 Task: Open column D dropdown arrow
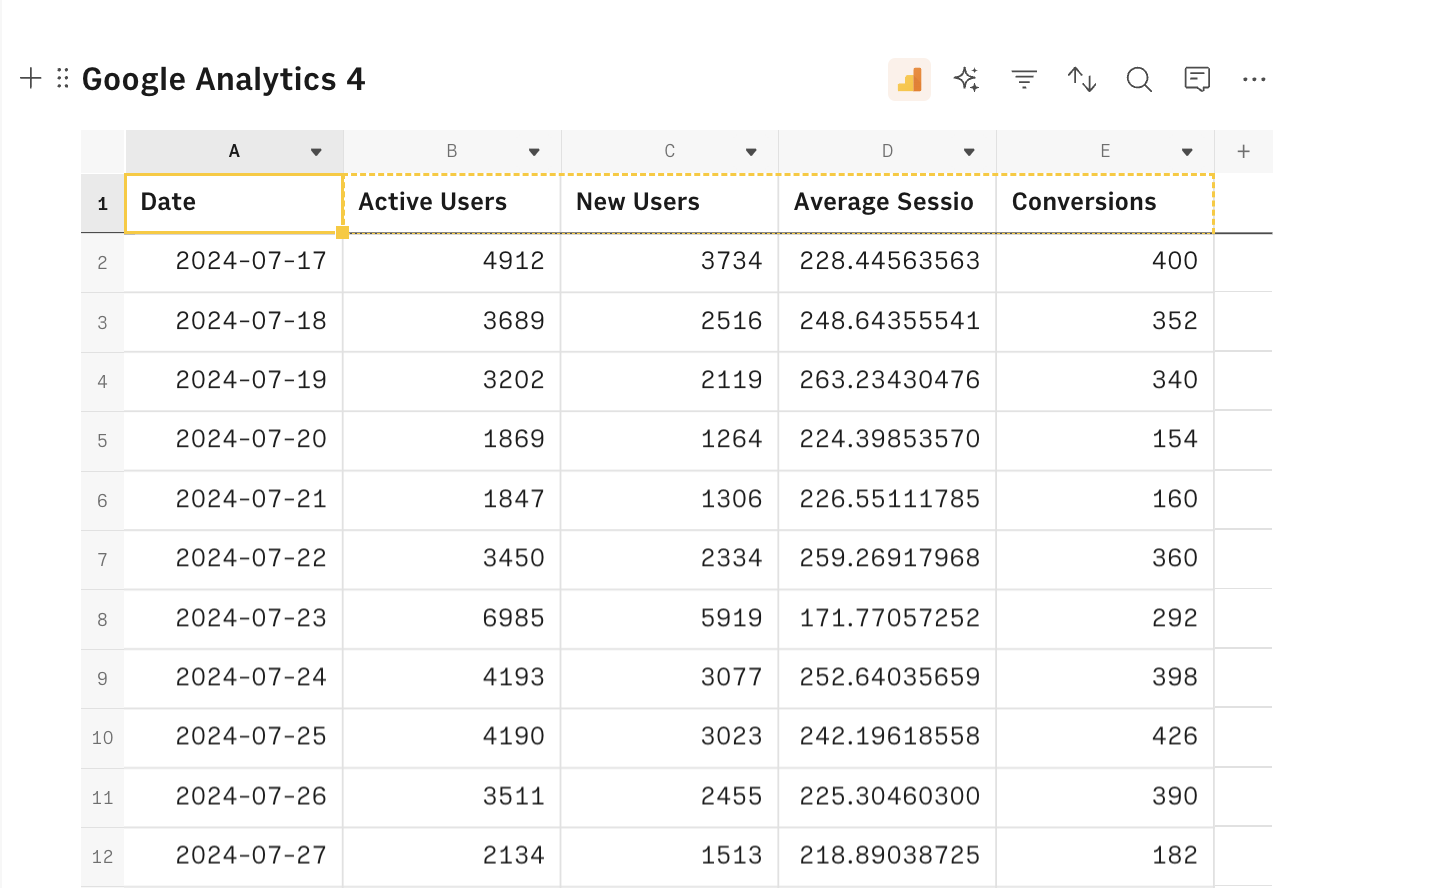(969, 152)
